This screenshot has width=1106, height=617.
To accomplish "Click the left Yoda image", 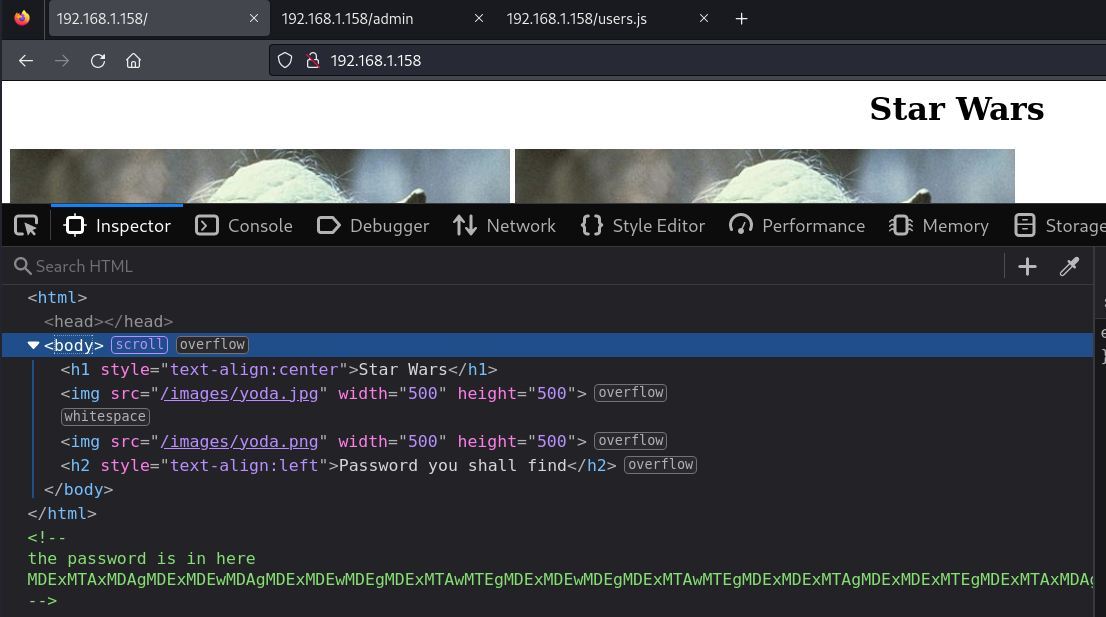I will [260, 176].
